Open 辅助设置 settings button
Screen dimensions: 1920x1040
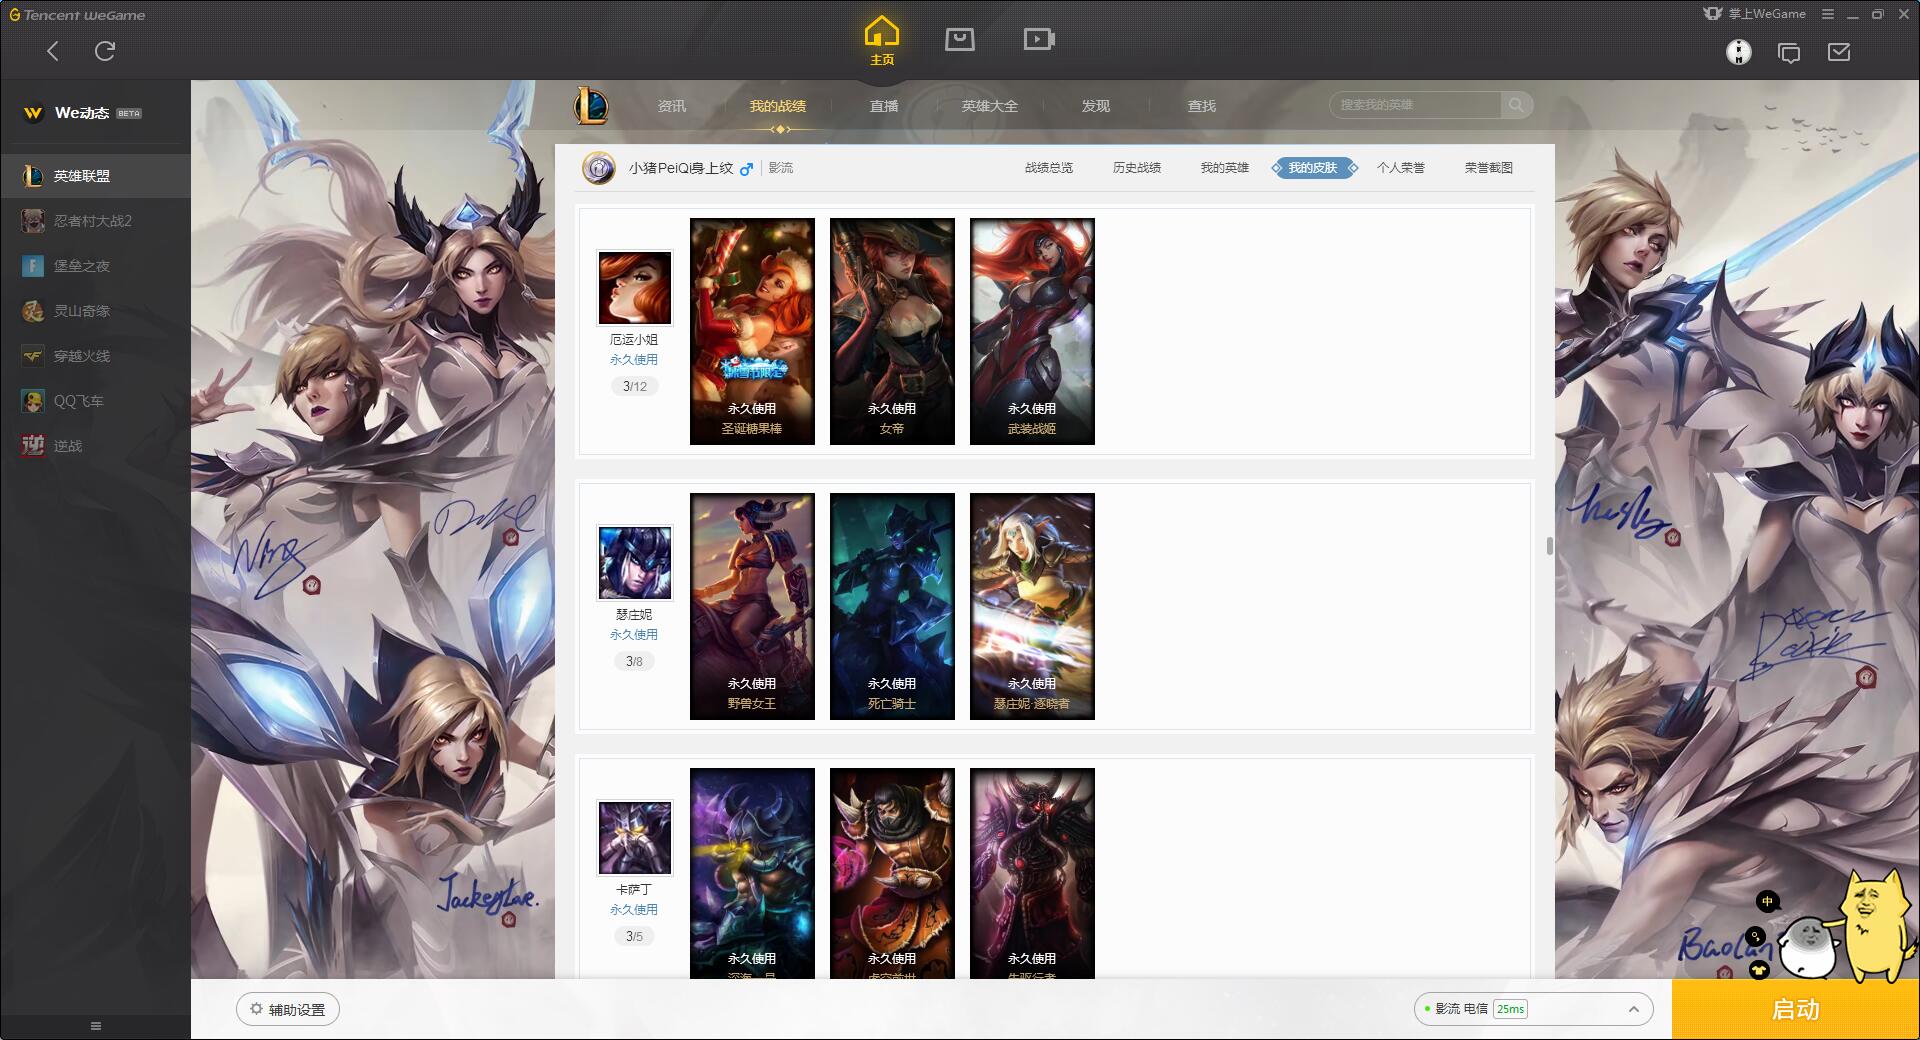[x=288, y=1009]
